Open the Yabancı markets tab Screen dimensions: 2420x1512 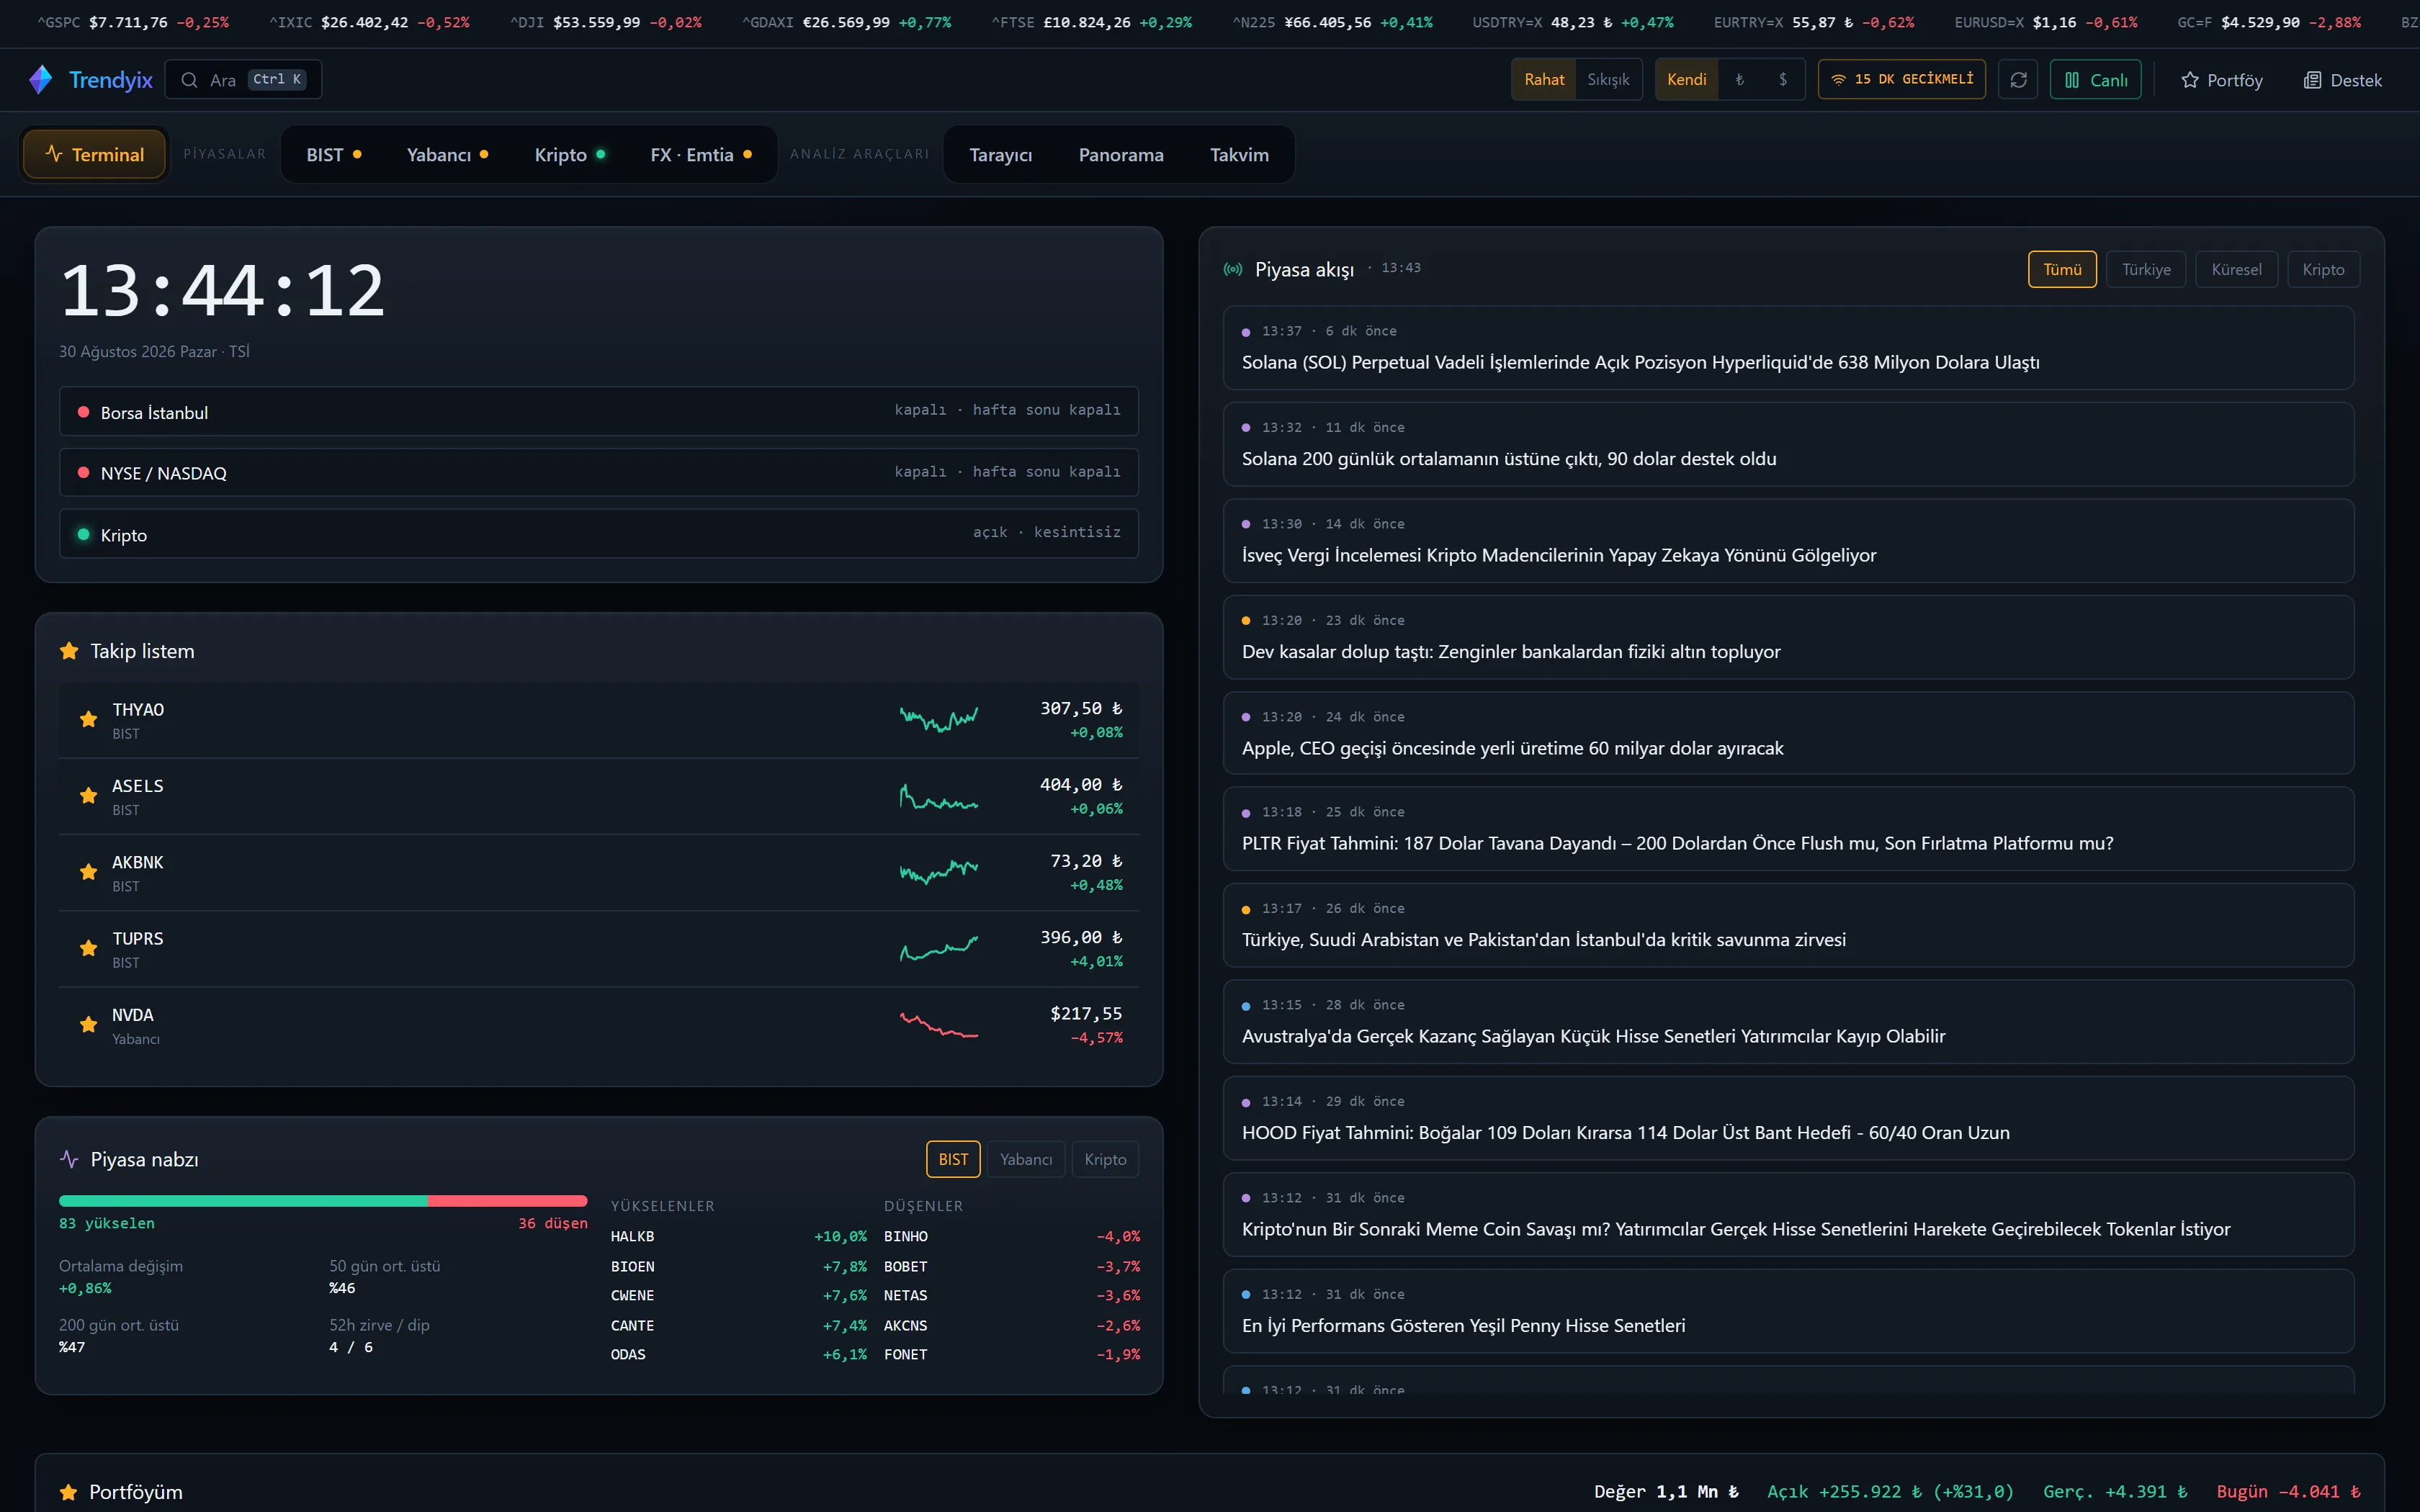[x=447, y=155]
